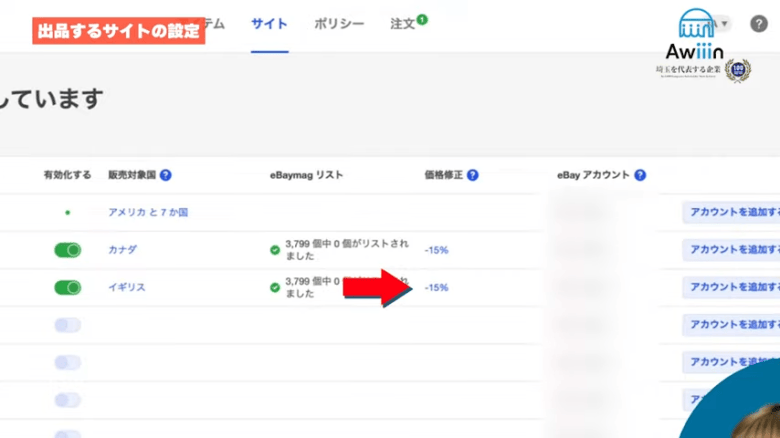Click help icon next to 販売対象国 header

166,175
